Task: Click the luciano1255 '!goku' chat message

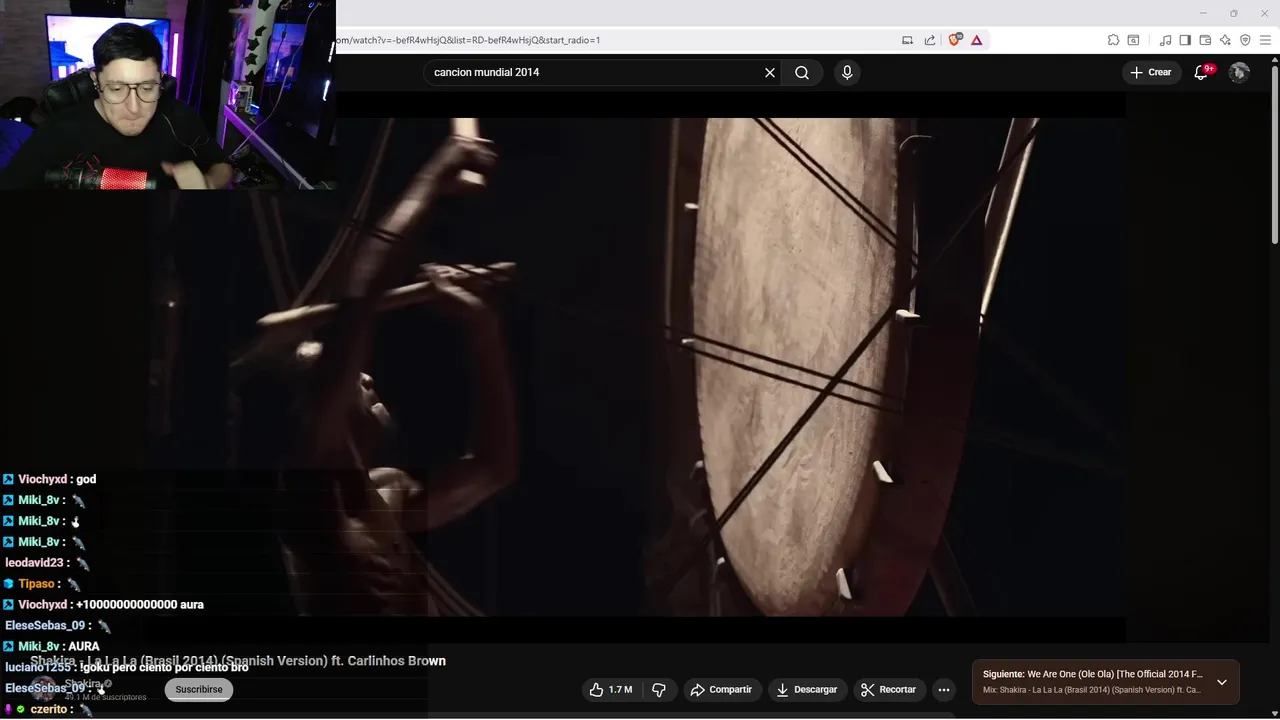Action: [126, 667]
